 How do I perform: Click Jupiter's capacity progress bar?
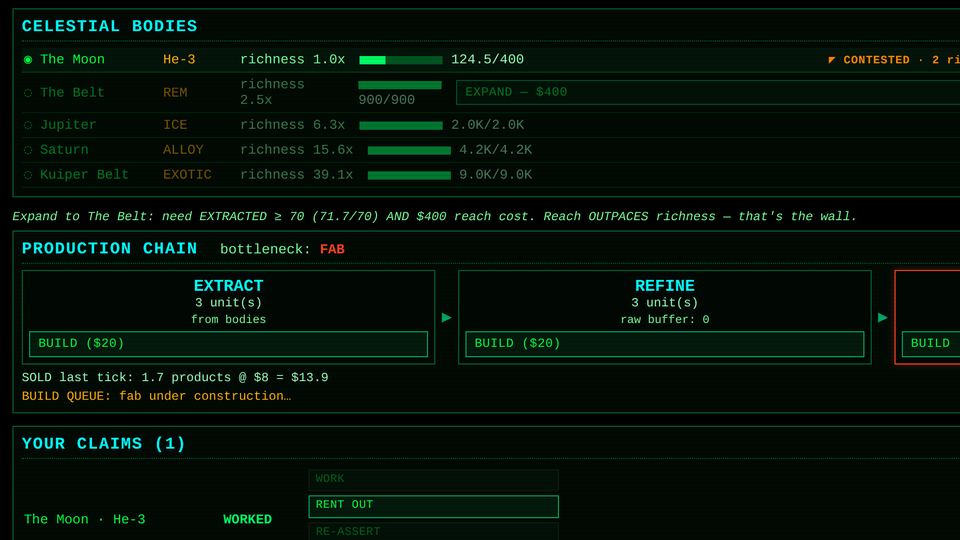click(400, 126)
